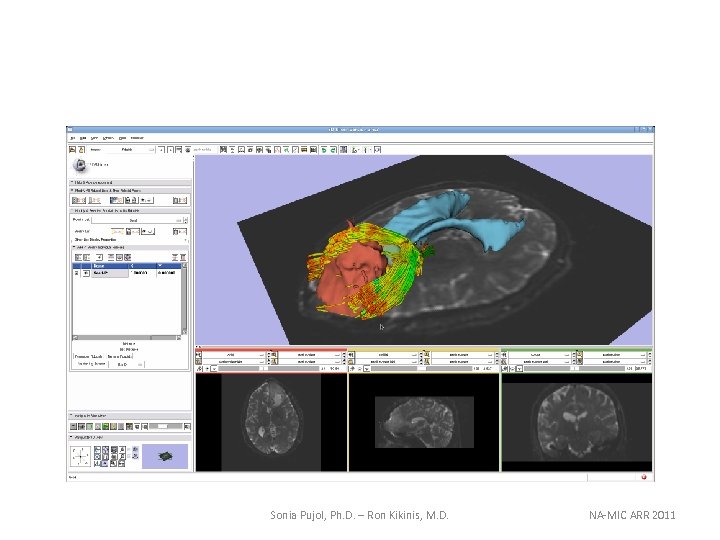Open the Red viewer orientation dropdown
This screenshot has width=720, height=540.
click(x=234, y=355)
